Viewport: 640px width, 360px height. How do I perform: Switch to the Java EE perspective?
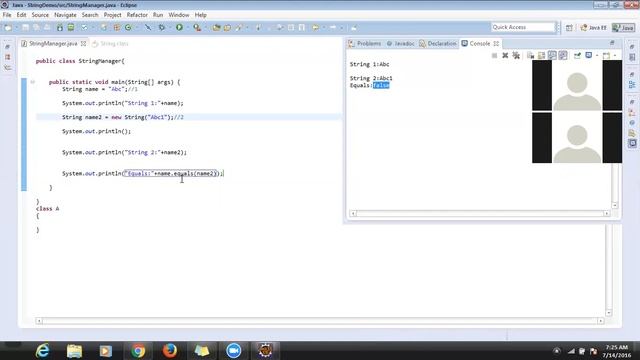pyautogui.click(x=593, y=27)
